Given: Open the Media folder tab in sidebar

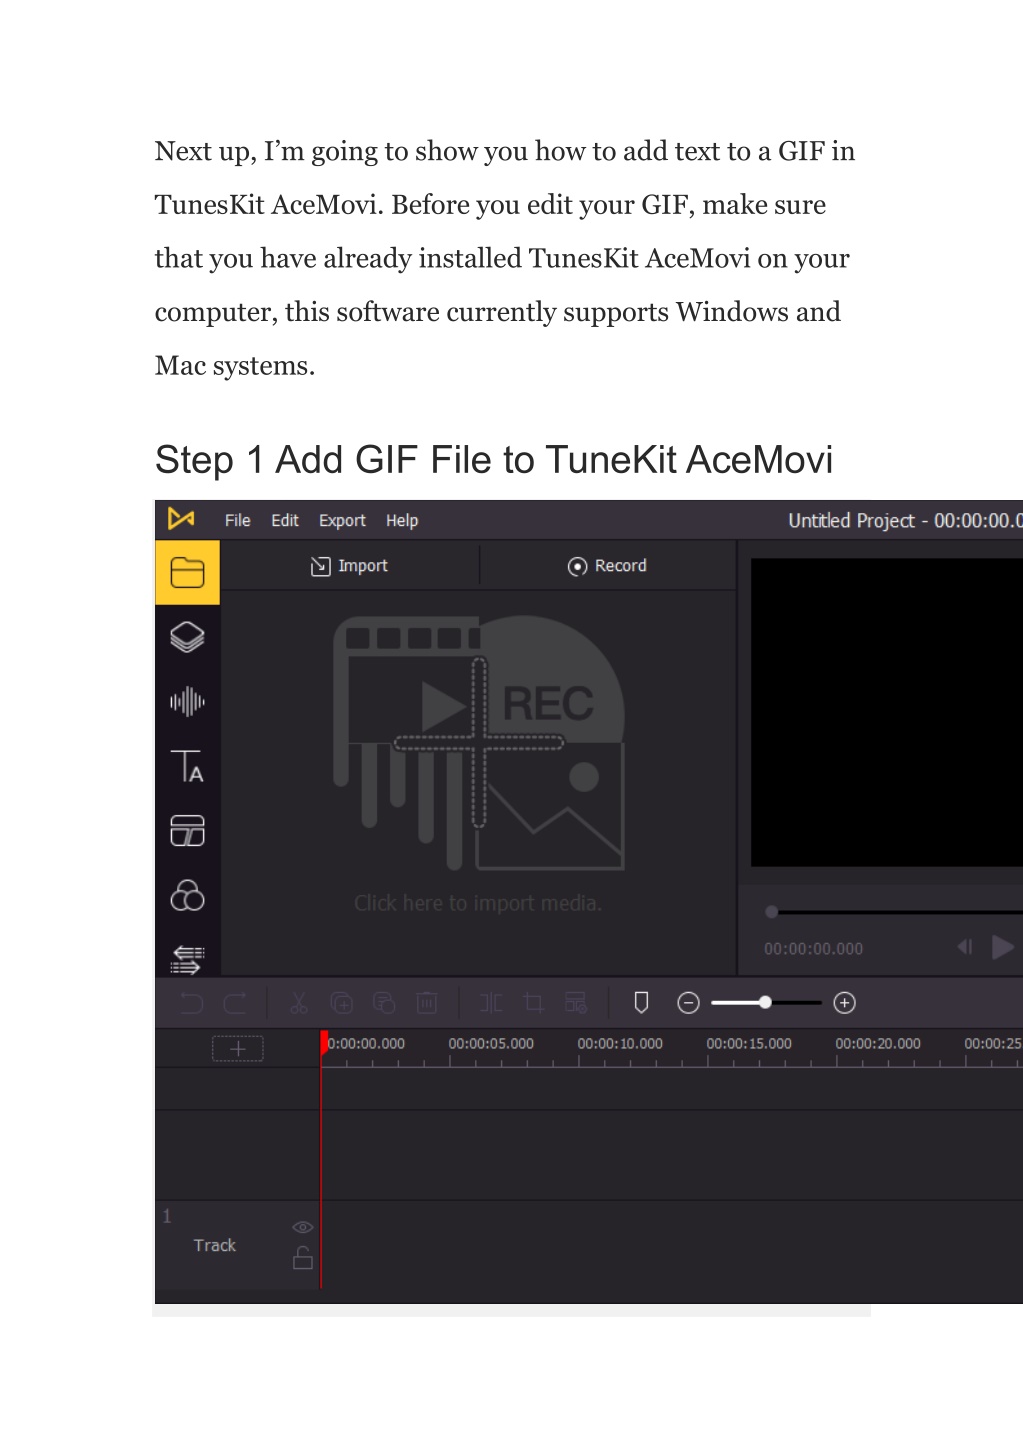Looking at the screenshot, I should [187, 572].
